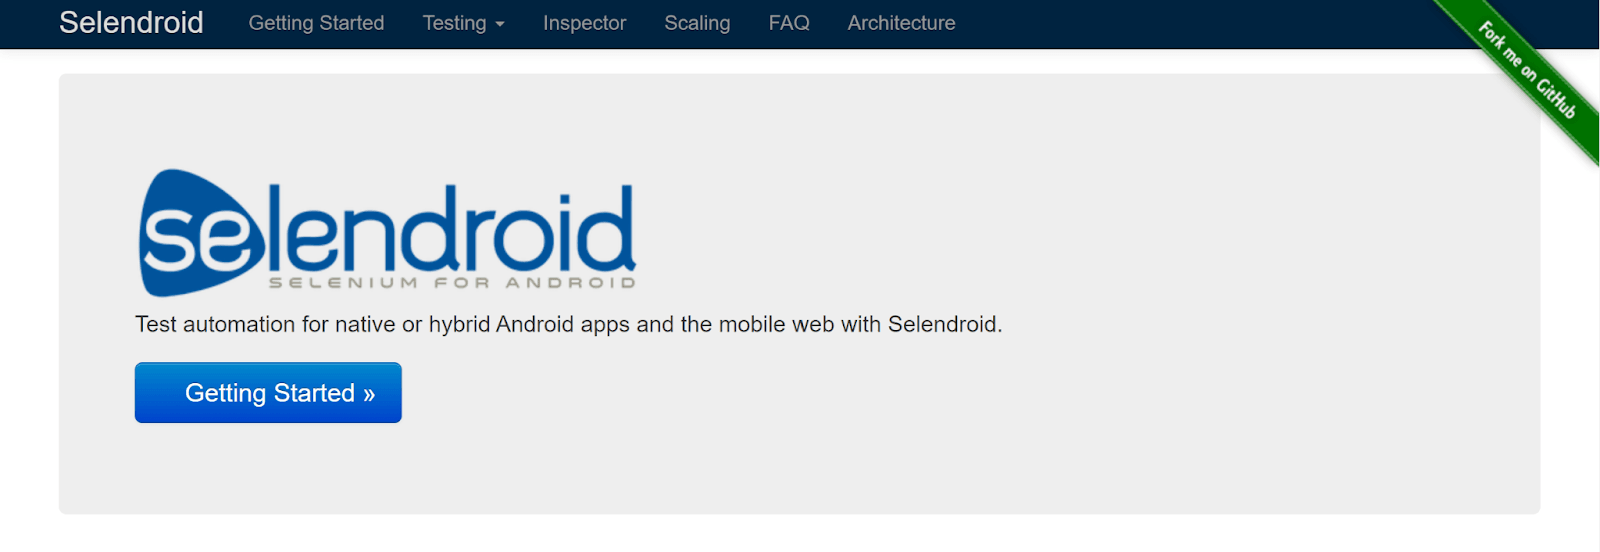Click empty dark navbar area after Architecture
This screenshot has height=552, width=1600.
[1200, 23]
